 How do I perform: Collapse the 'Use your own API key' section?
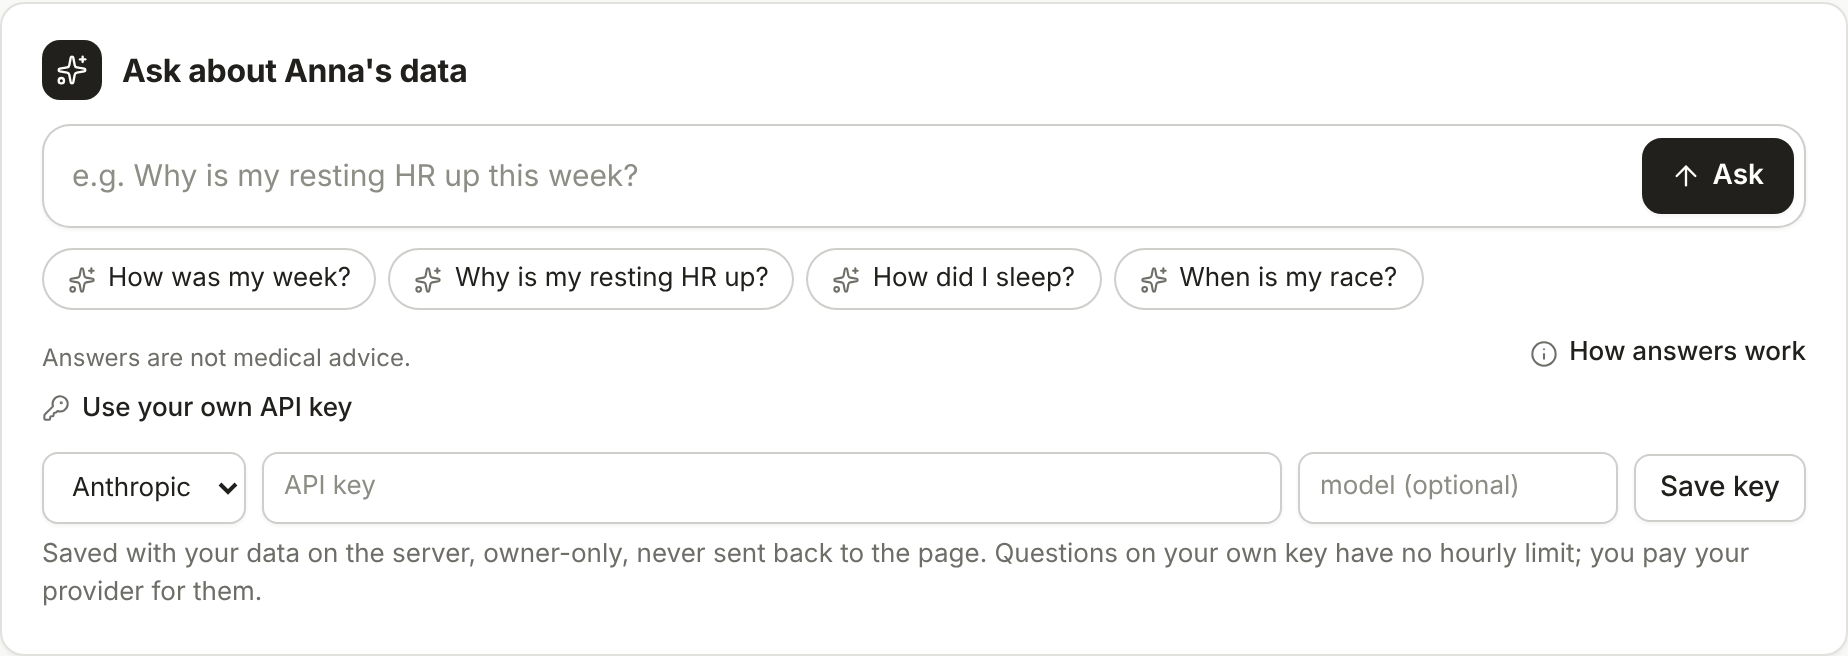point(197,407)
